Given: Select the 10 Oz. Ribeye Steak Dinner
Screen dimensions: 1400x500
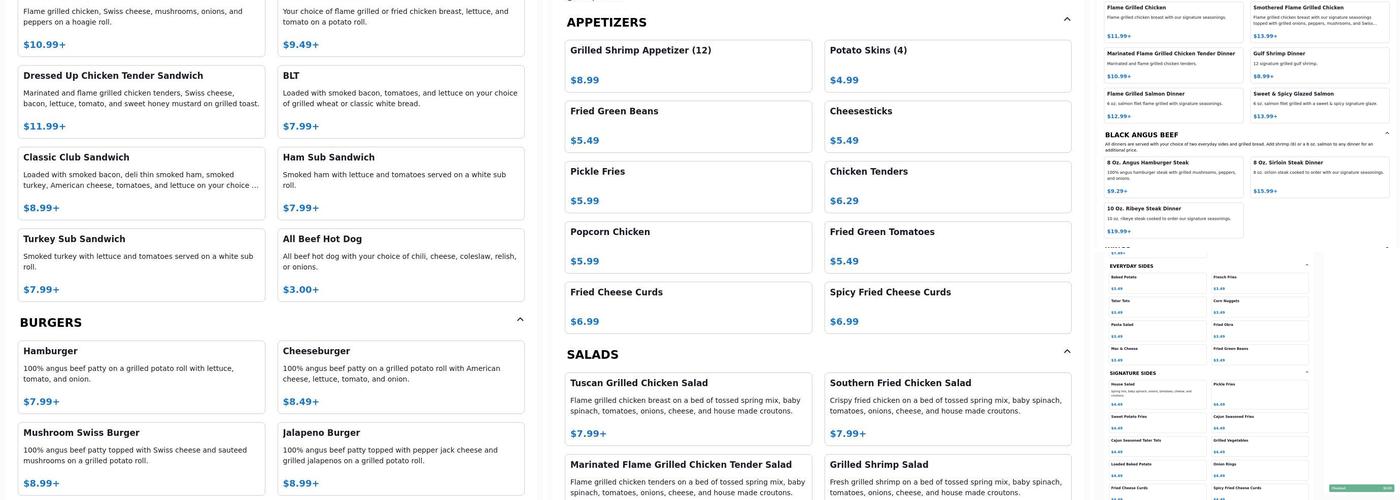Looking at the screenshot, I should point(1174,220).
